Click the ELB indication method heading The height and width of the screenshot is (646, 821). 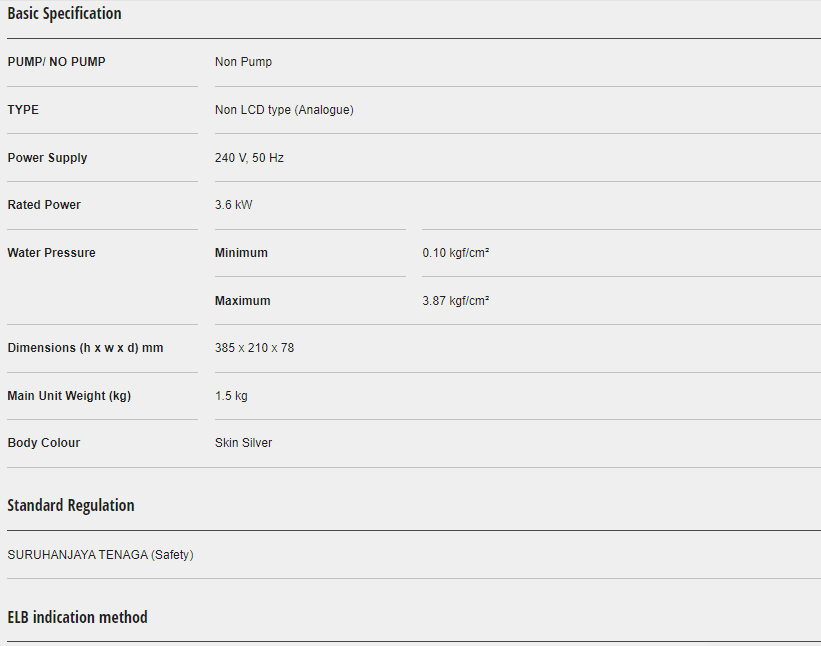click(77, 617)
